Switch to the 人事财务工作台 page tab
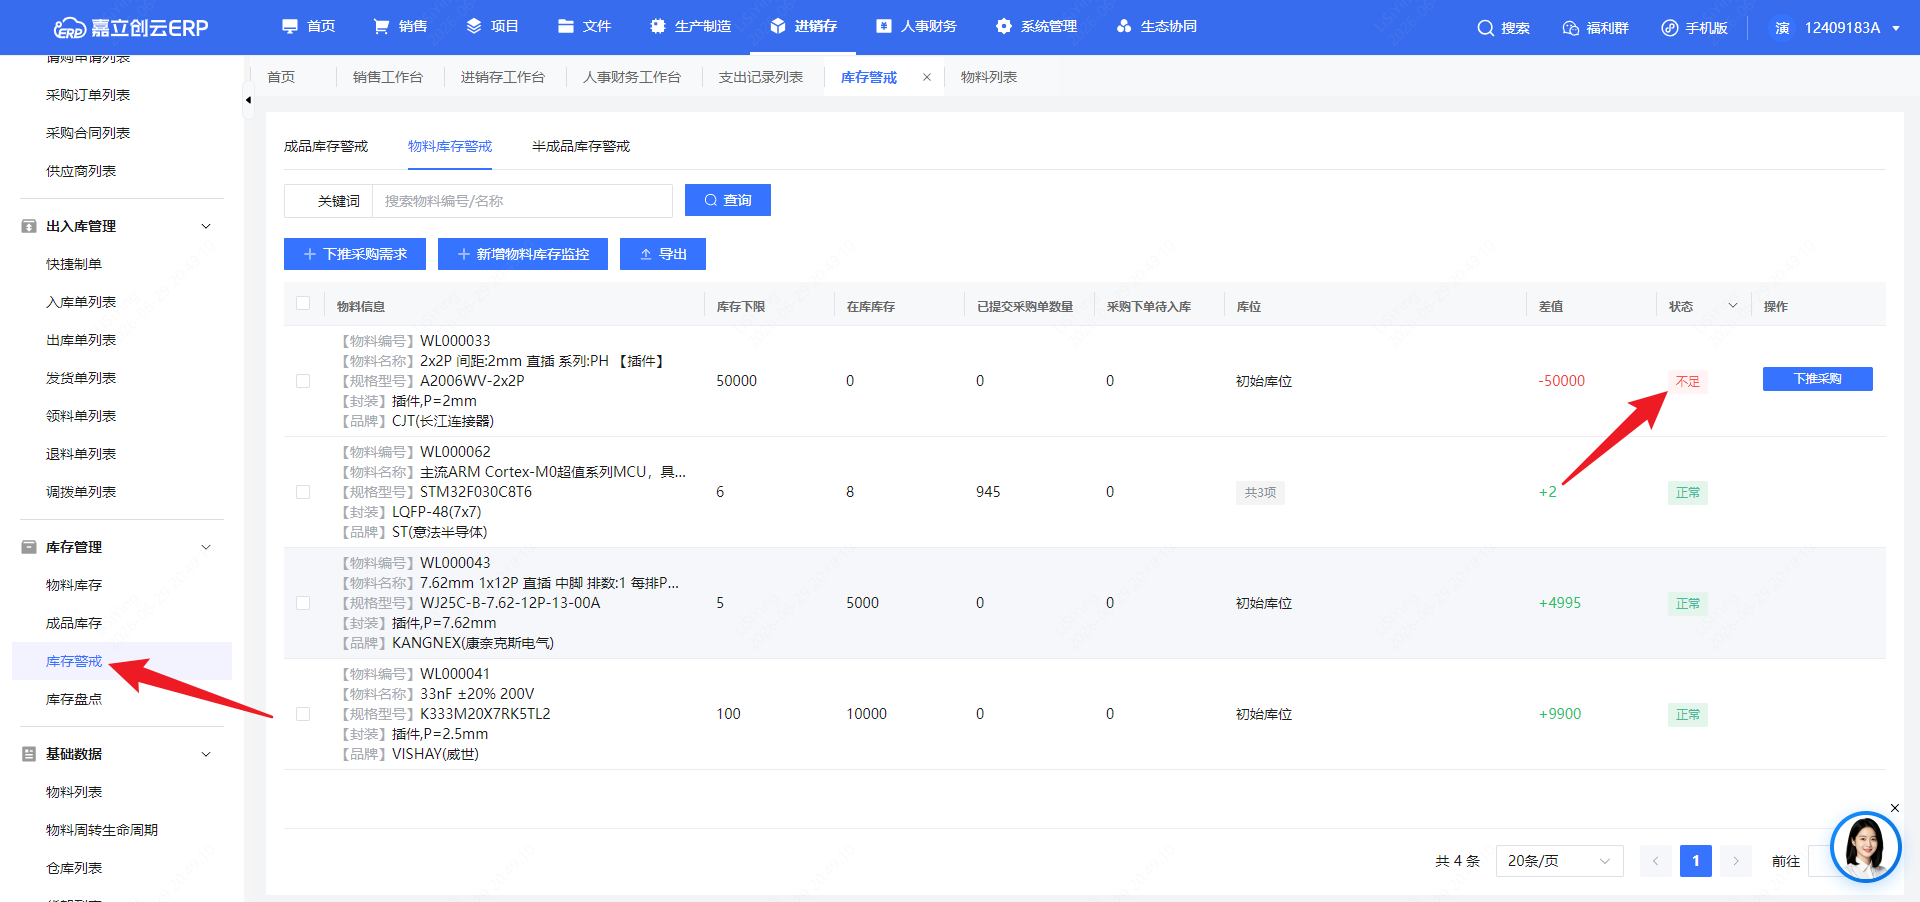 (631, 77)
